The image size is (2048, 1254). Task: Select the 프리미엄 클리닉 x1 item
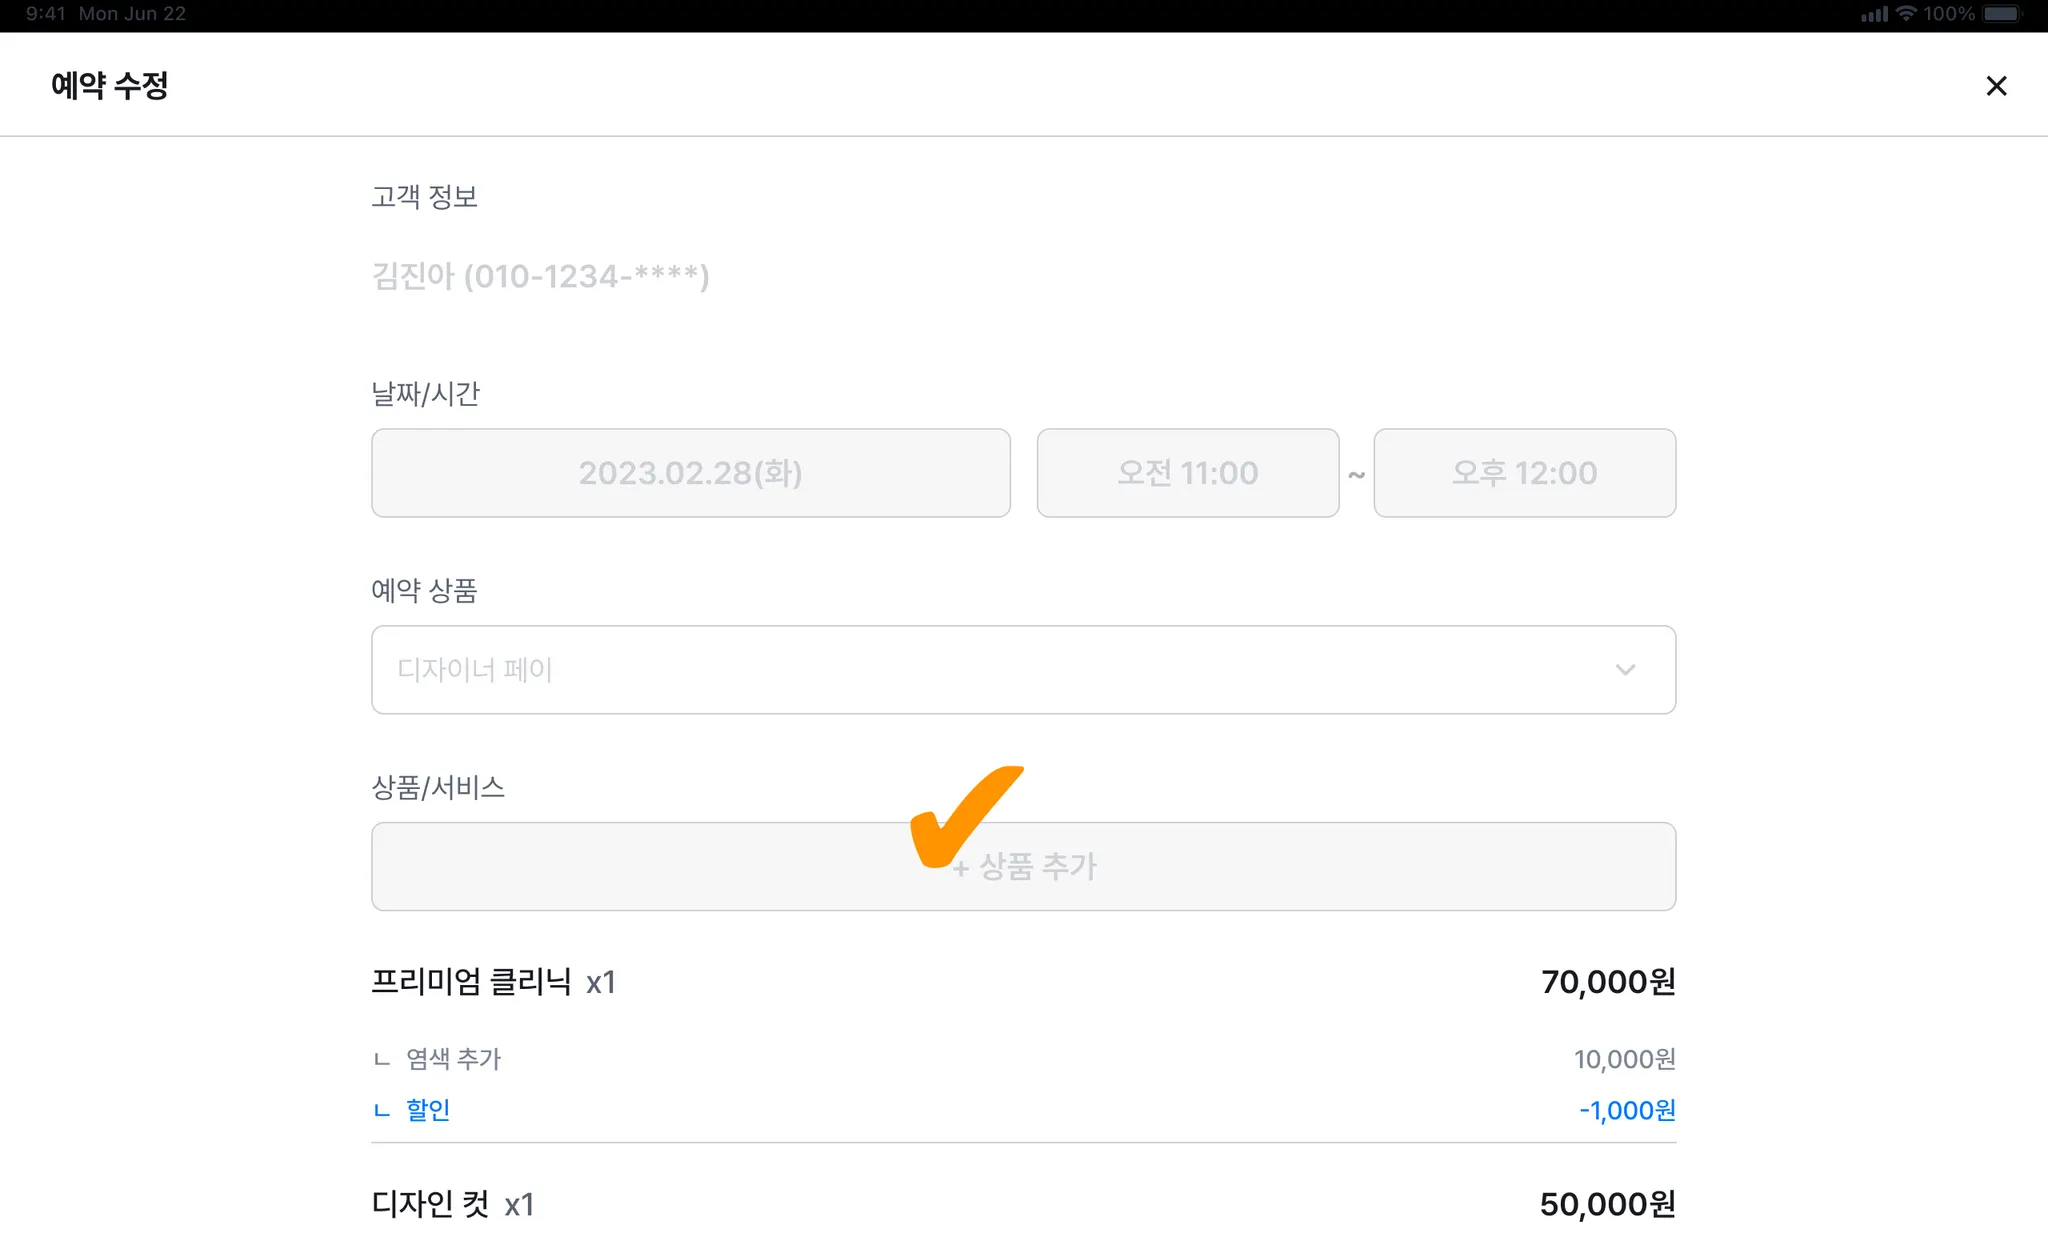(x=493, y=982)
